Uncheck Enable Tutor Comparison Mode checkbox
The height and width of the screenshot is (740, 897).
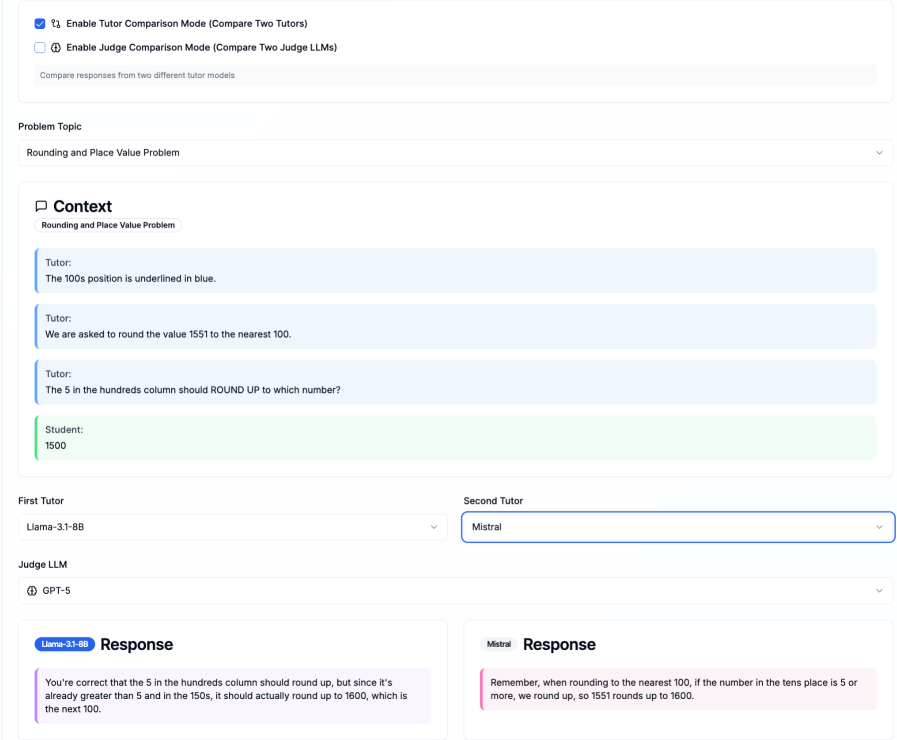coord(40,23)
